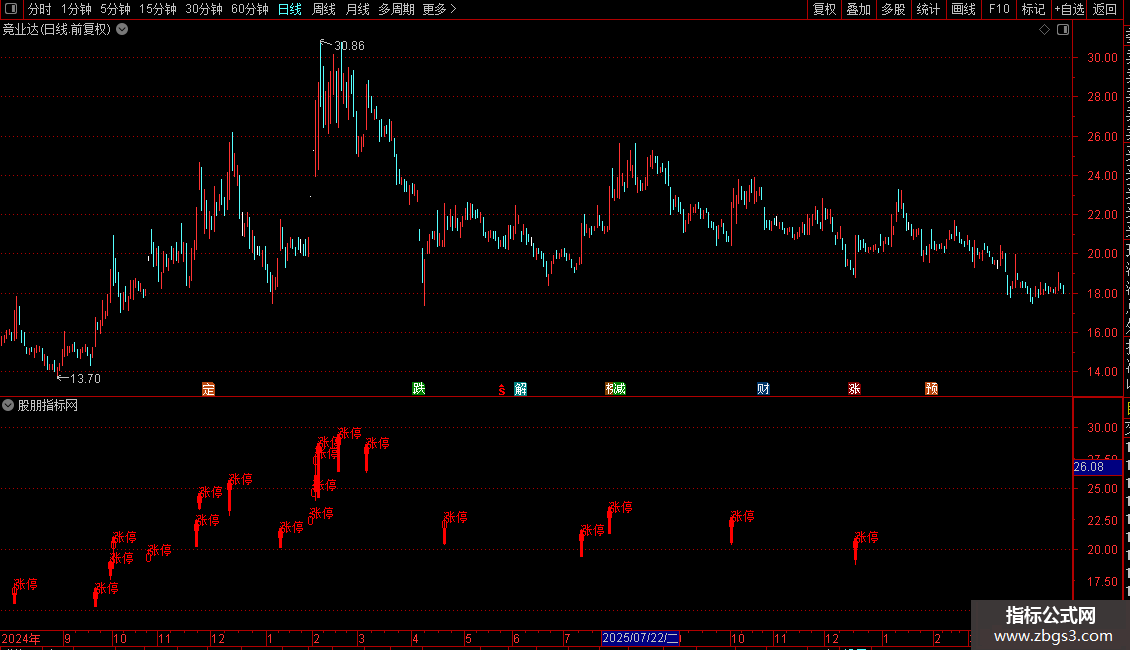
Task: Expand the 更多 periods chevron
Action: click(453, 9)
